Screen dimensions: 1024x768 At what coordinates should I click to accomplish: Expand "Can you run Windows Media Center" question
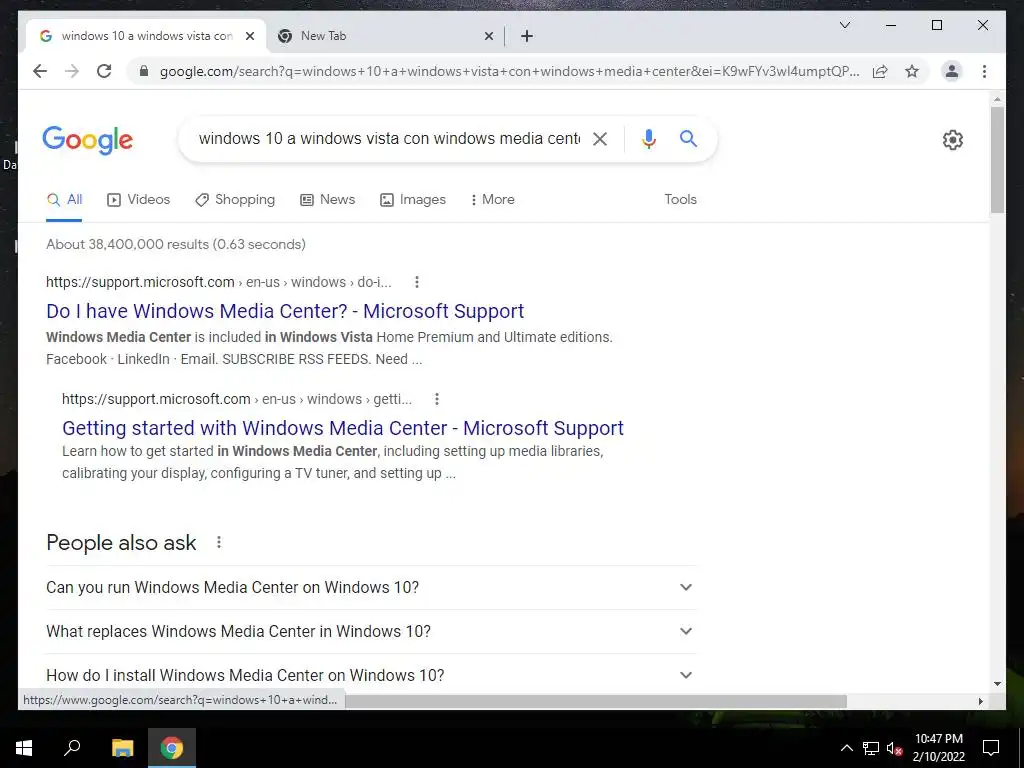(371, 587)
